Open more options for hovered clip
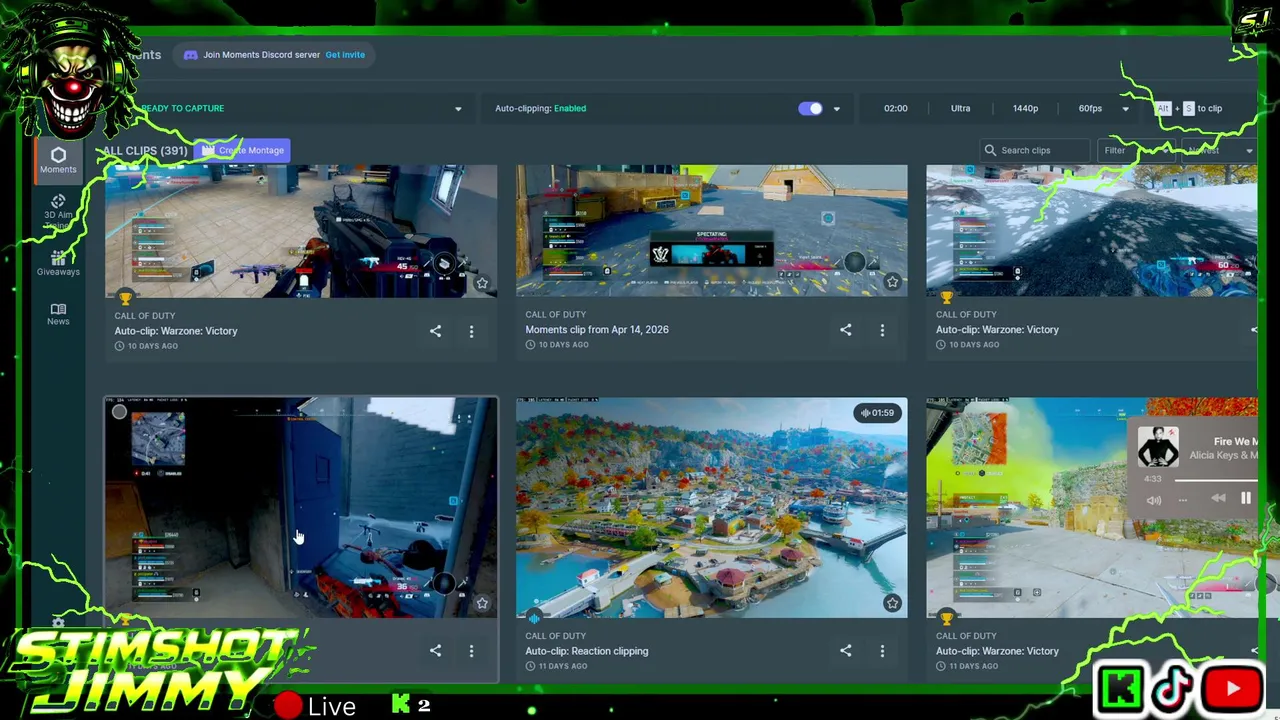Viewport: 1280px width, 720px height. pyautogui.click(x=471, y=651)
